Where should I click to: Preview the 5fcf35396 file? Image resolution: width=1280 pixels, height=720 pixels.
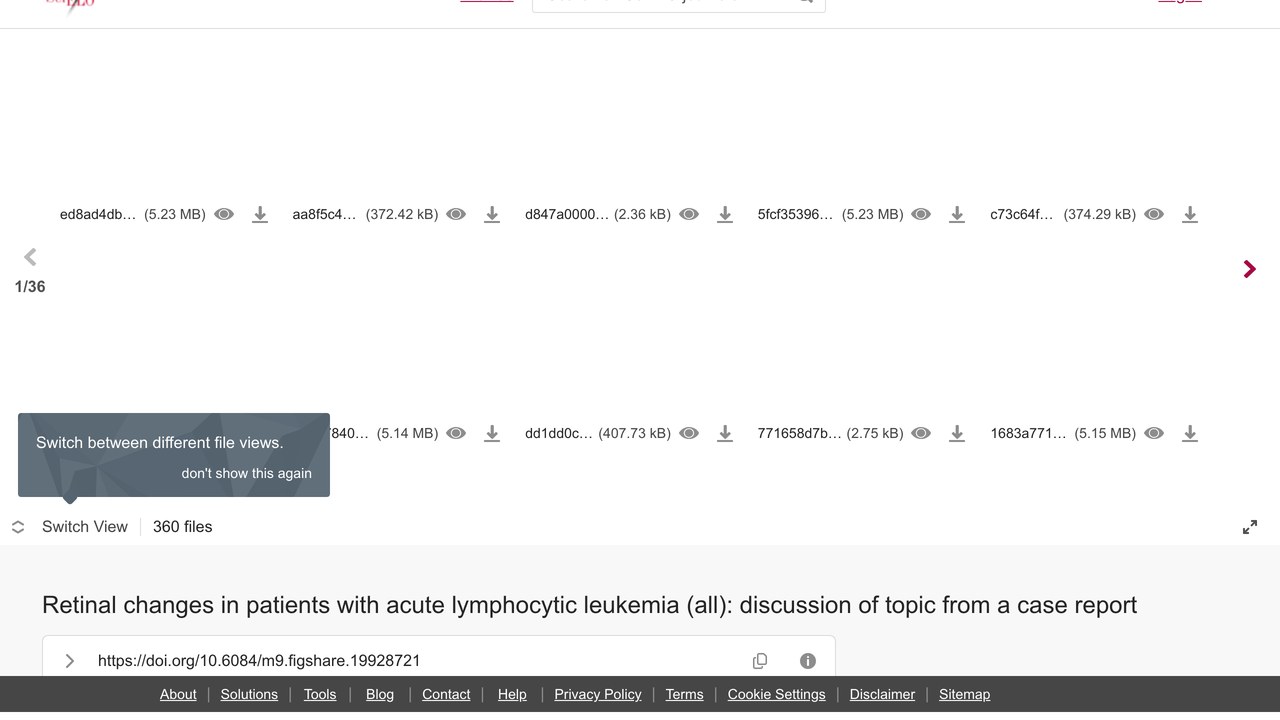921,214
